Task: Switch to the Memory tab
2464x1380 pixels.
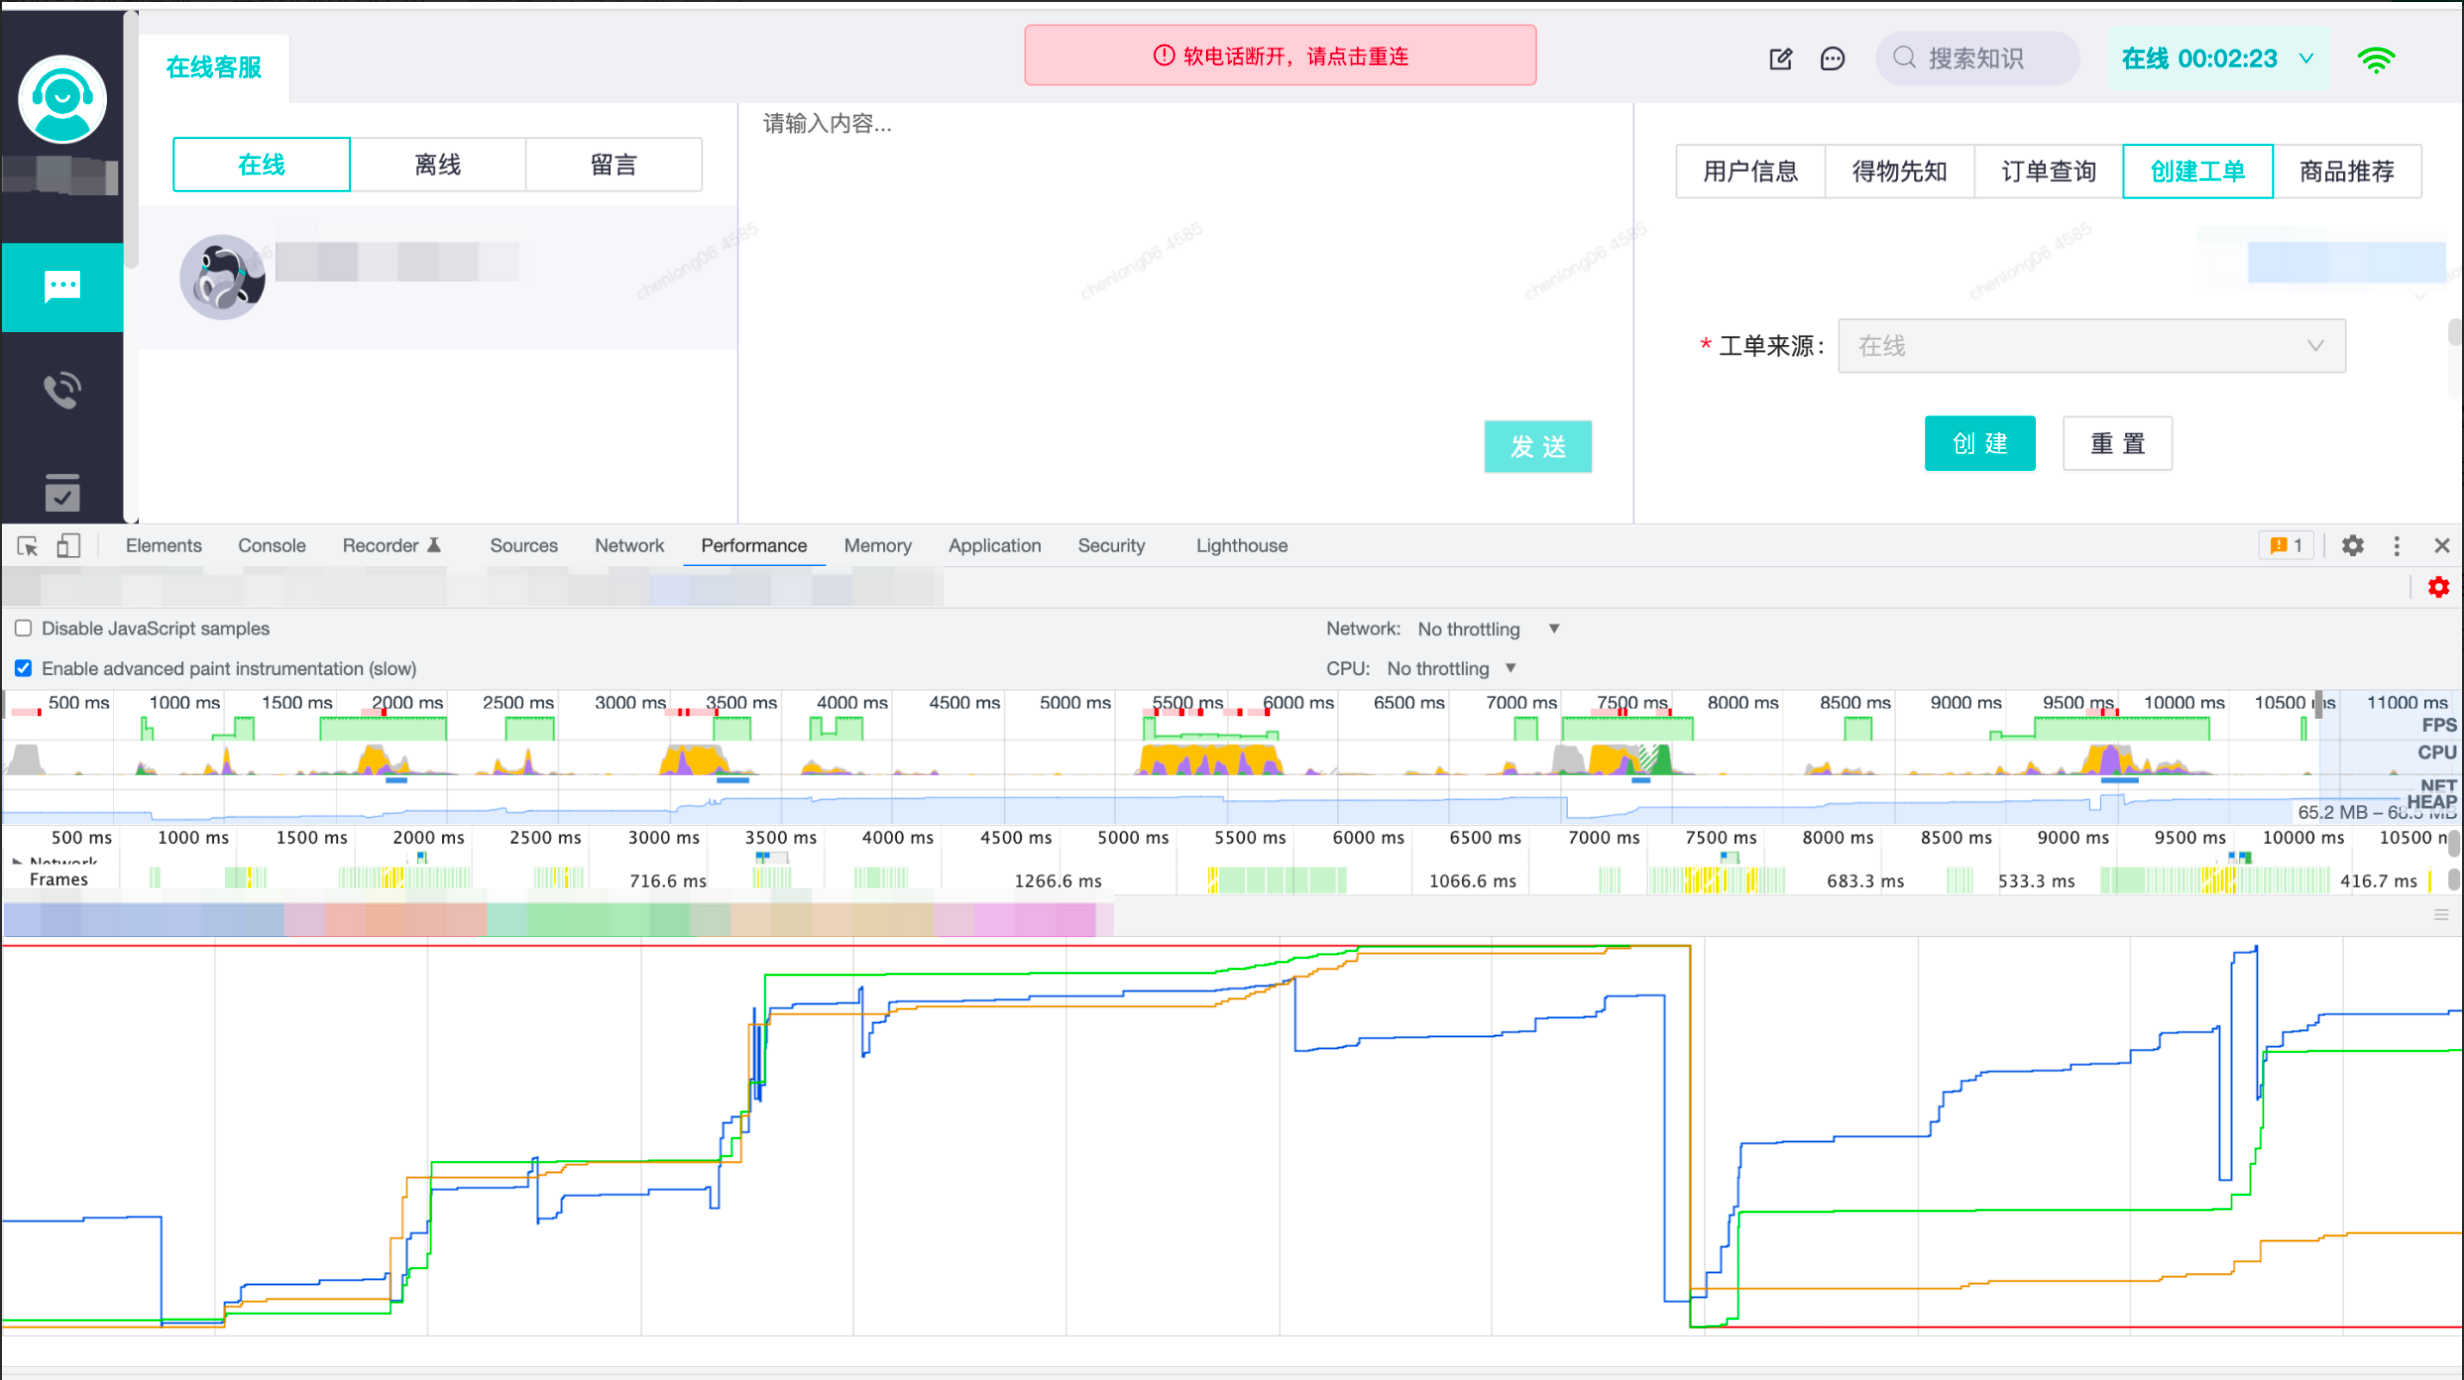Action: pos(877,546)
